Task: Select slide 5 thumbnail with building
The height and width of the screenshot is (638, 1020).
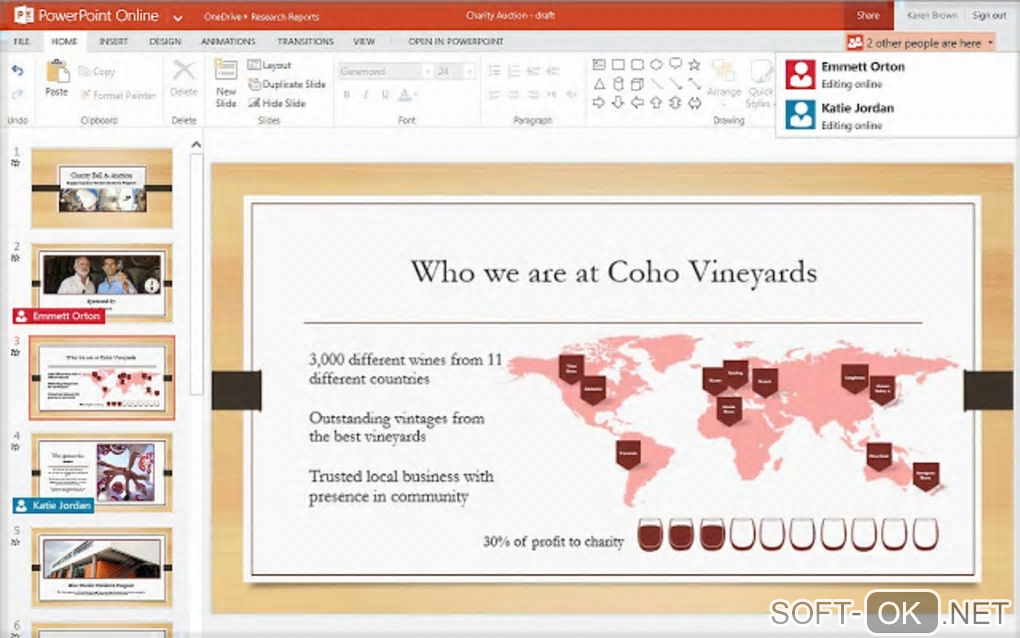Action: tap(102, 567)
